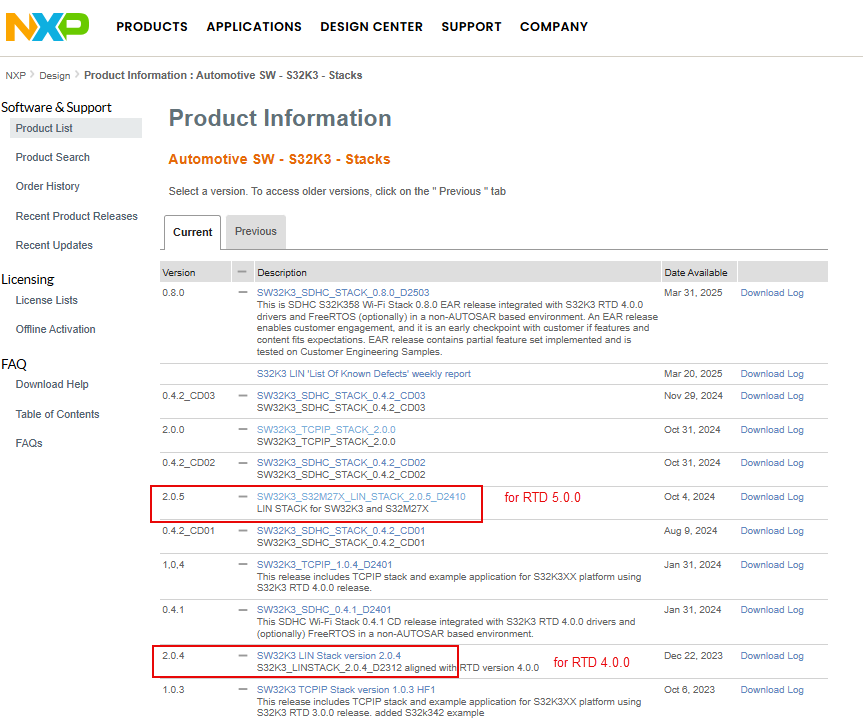Screen dimensions: 863x724
Task: Select the Current tab
Action: point(192,232)
